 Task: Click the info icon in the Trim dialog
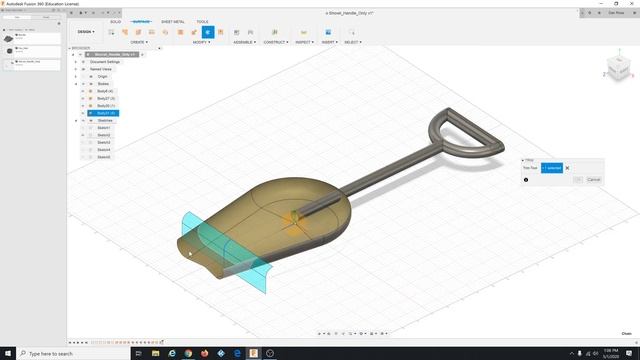point(526,180)
